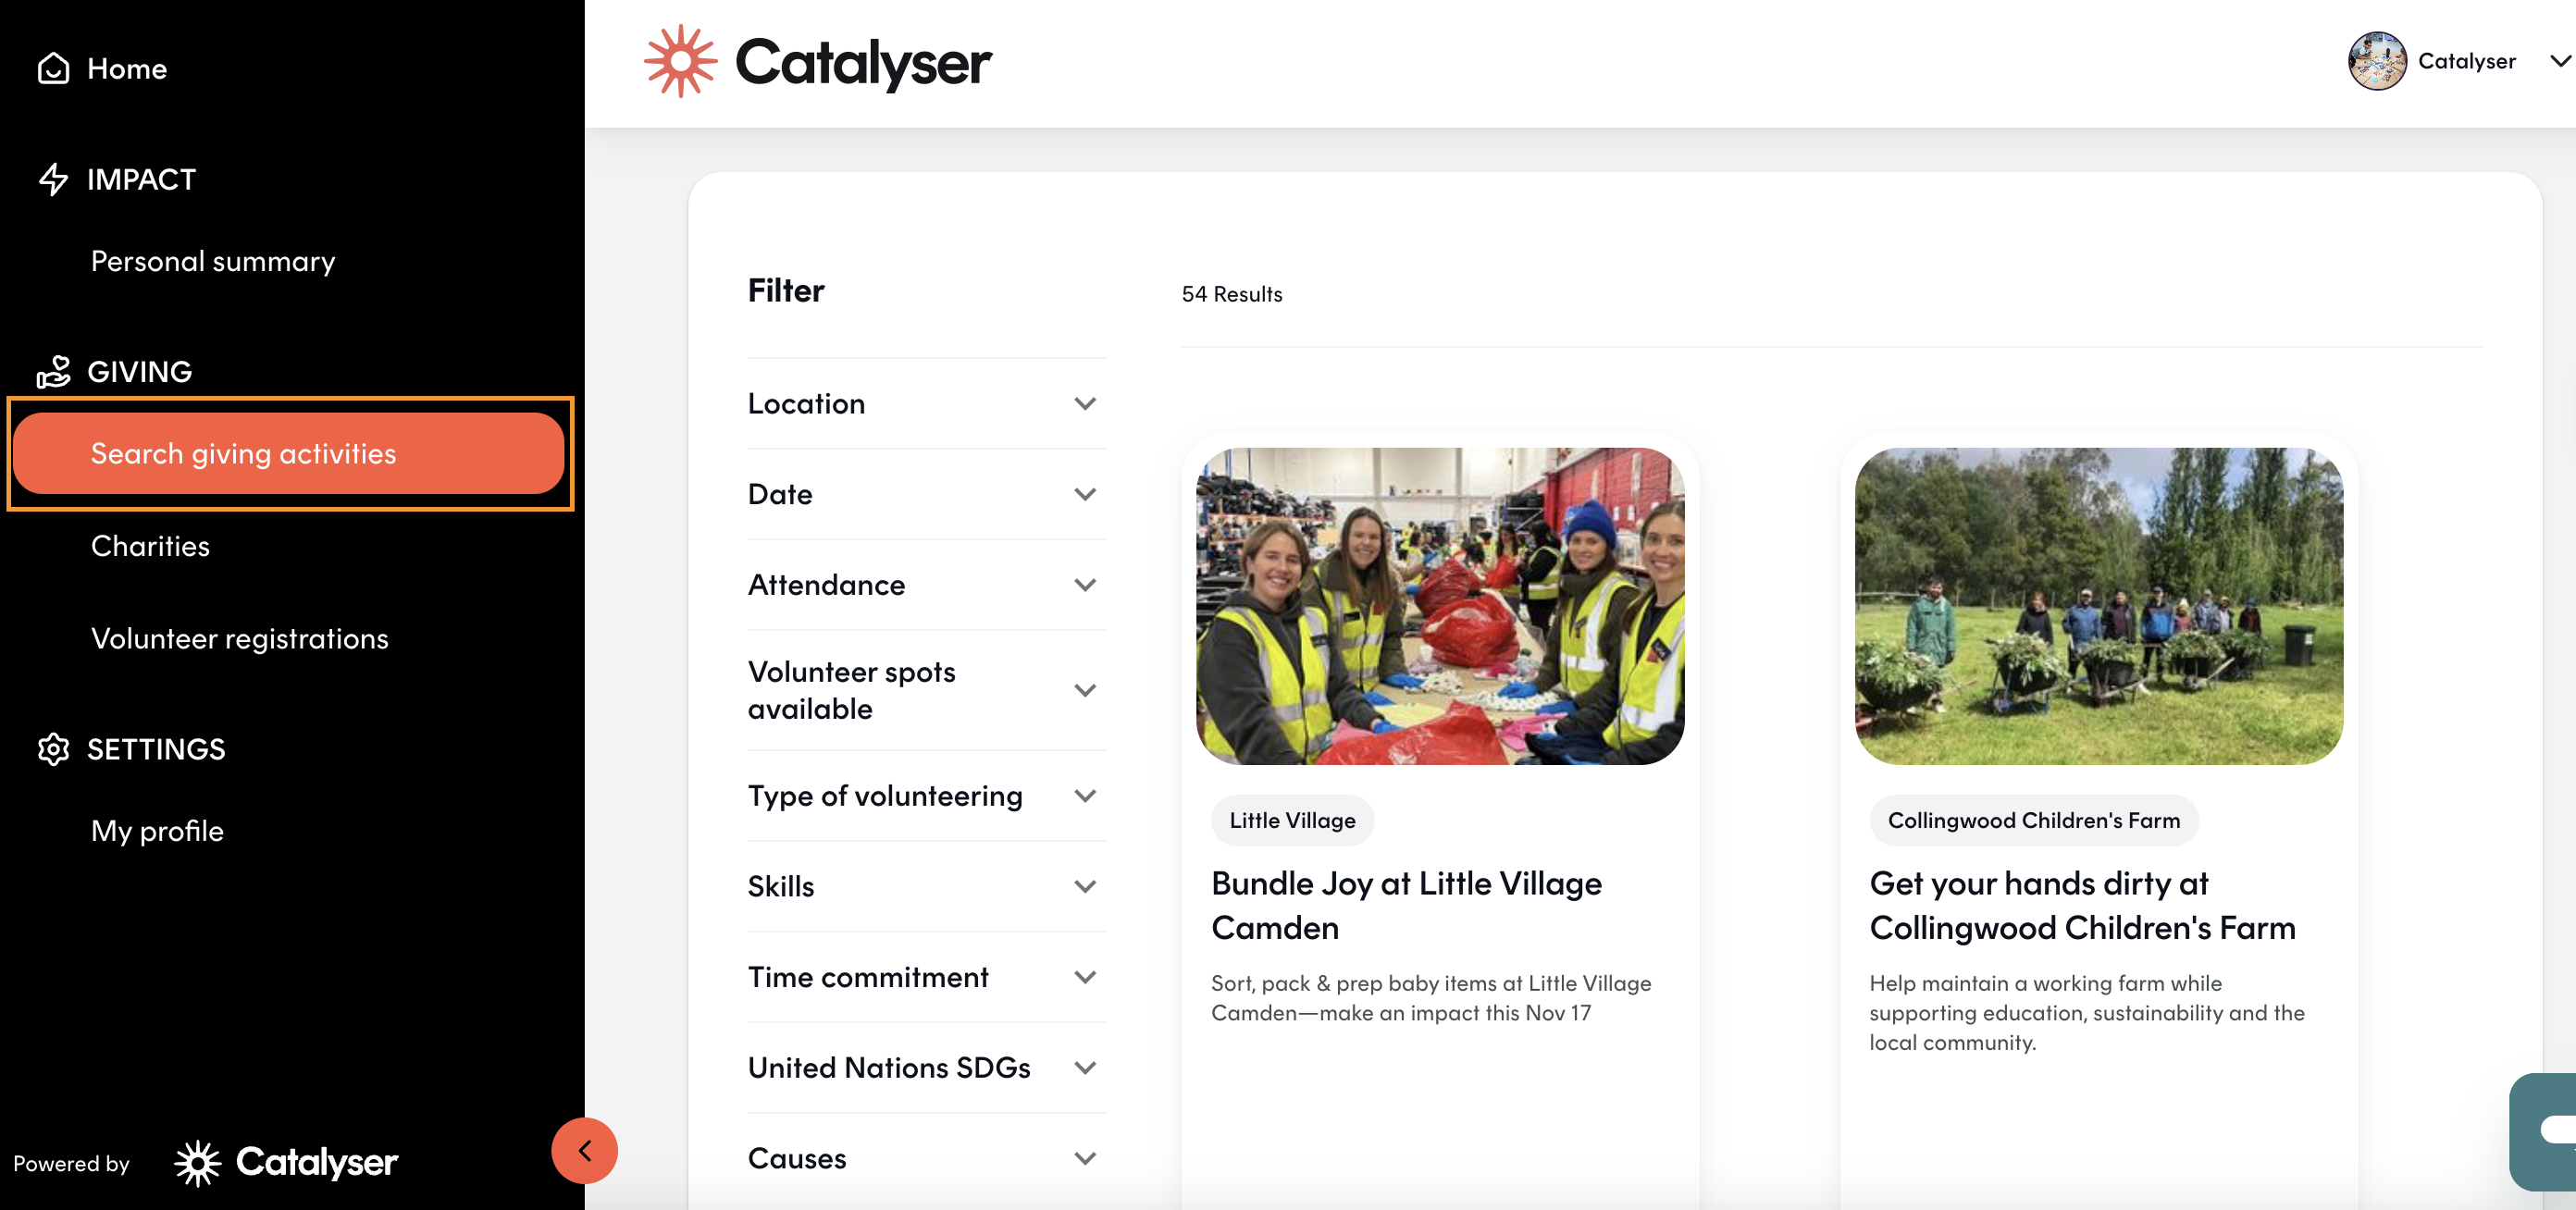The width and height of the screenshot is (2576, 1210).
Task: Click the Powered by Catalyser footer logo
Action: pyautogui.click(x=286, y=1162)
